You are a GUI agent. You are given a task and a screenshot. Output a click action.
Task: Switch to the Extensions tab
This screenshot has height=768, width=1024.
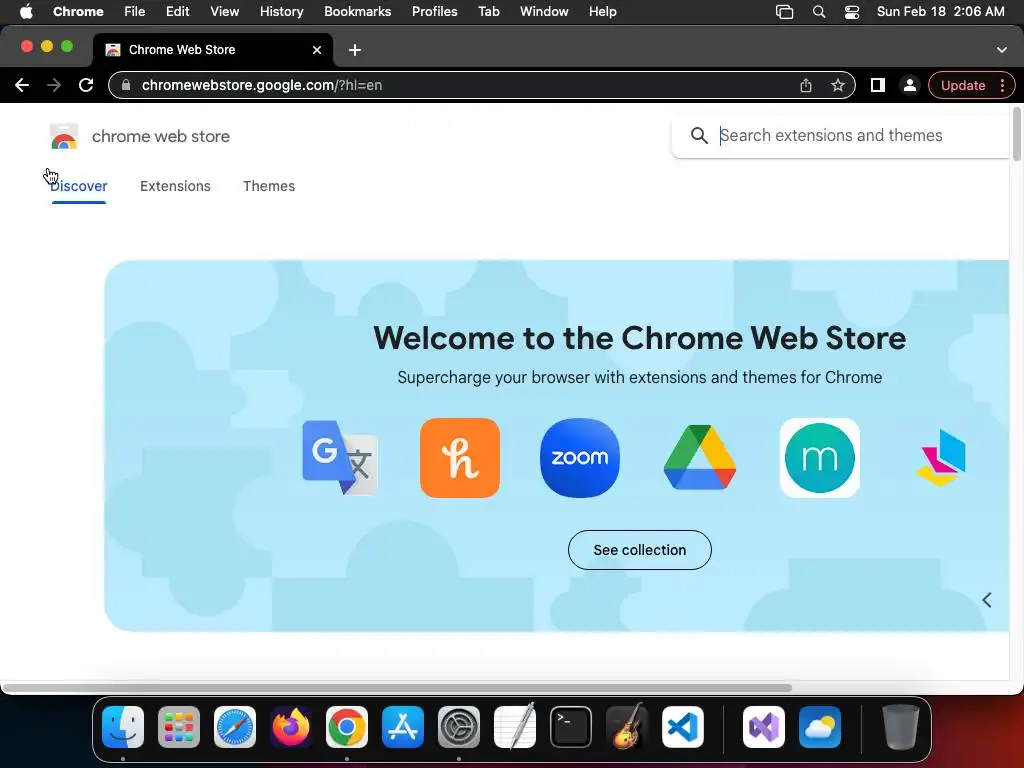(x=175, y=186)
